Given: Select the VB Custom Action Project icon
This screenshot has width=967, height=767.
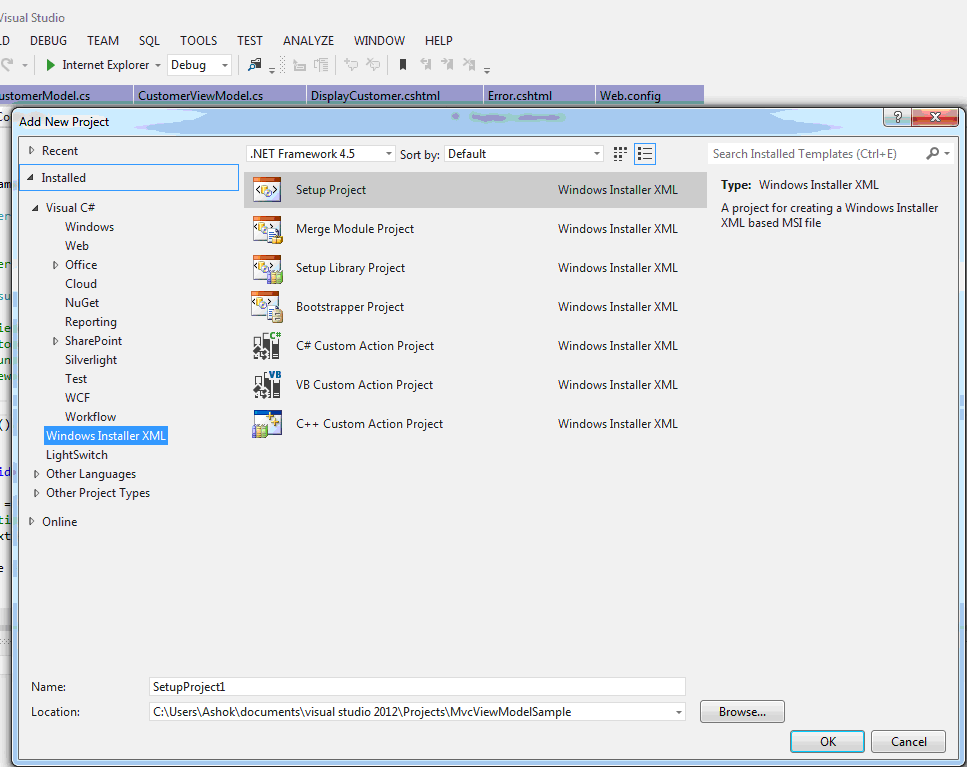Looking at the screenshot, I should pos(267,384).
